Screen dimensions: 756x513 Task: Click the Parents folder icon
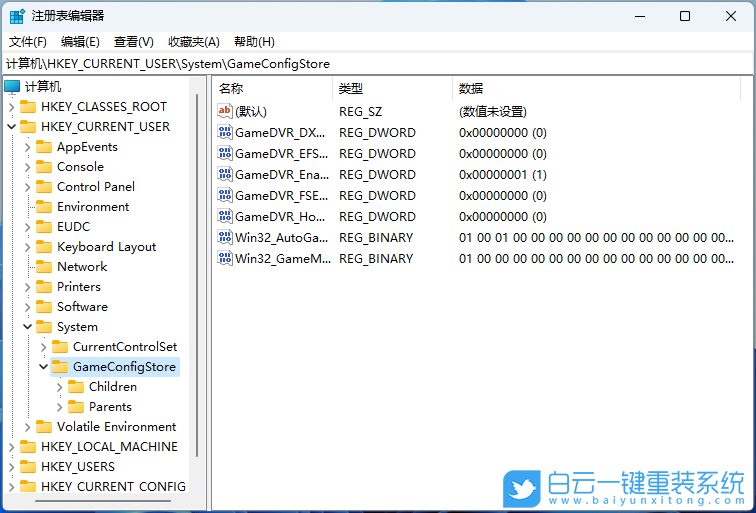click(76, 407)
